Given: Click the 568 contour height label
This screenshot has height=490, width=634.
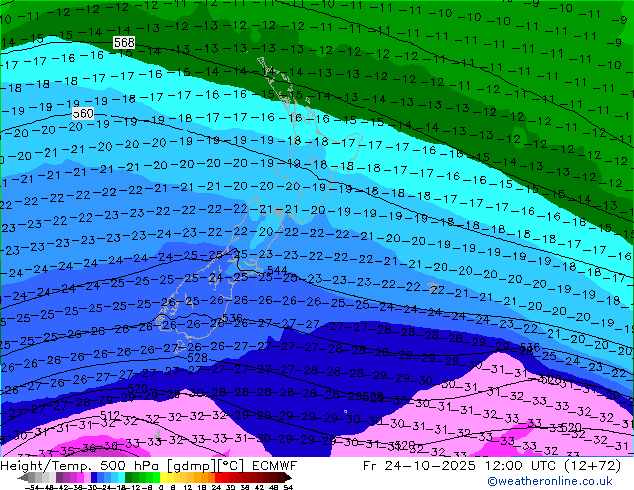Looking at the screenshot, I should pyautogui.click(x=124, y=42).
